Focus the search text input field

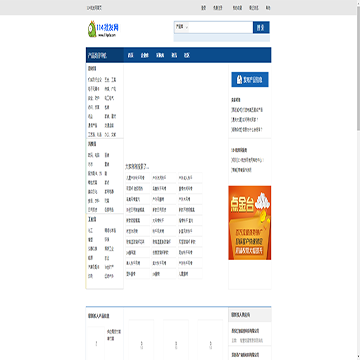point(221,27)
